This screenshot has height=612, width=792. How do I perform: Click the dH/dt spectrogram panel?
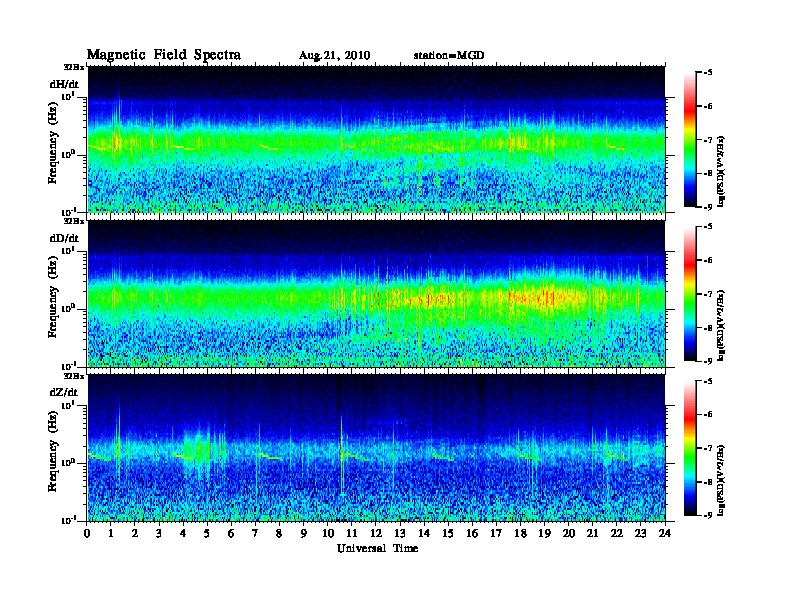point(376,139)
